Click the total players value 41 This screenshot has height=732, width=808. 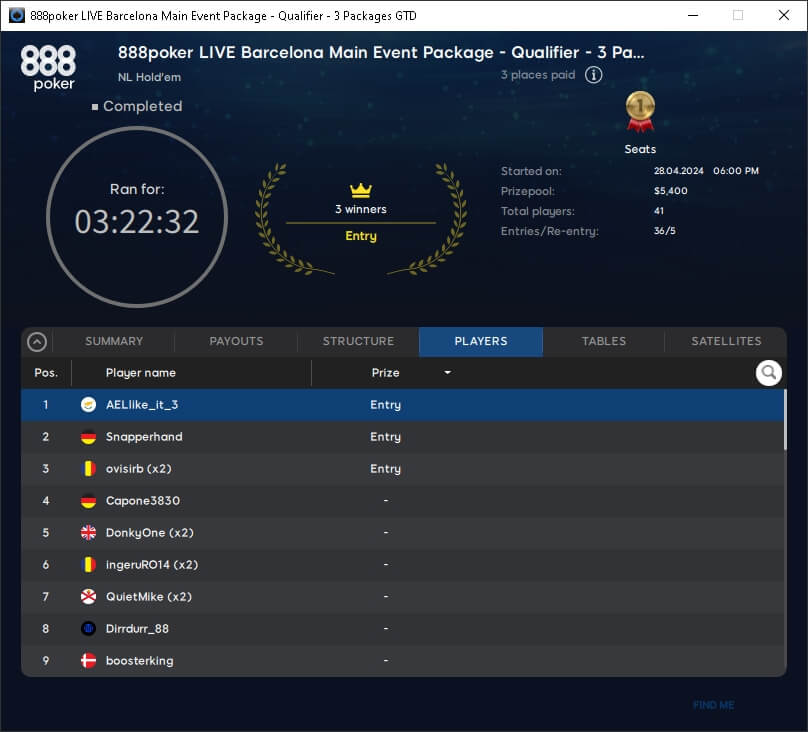click(659, 211)
